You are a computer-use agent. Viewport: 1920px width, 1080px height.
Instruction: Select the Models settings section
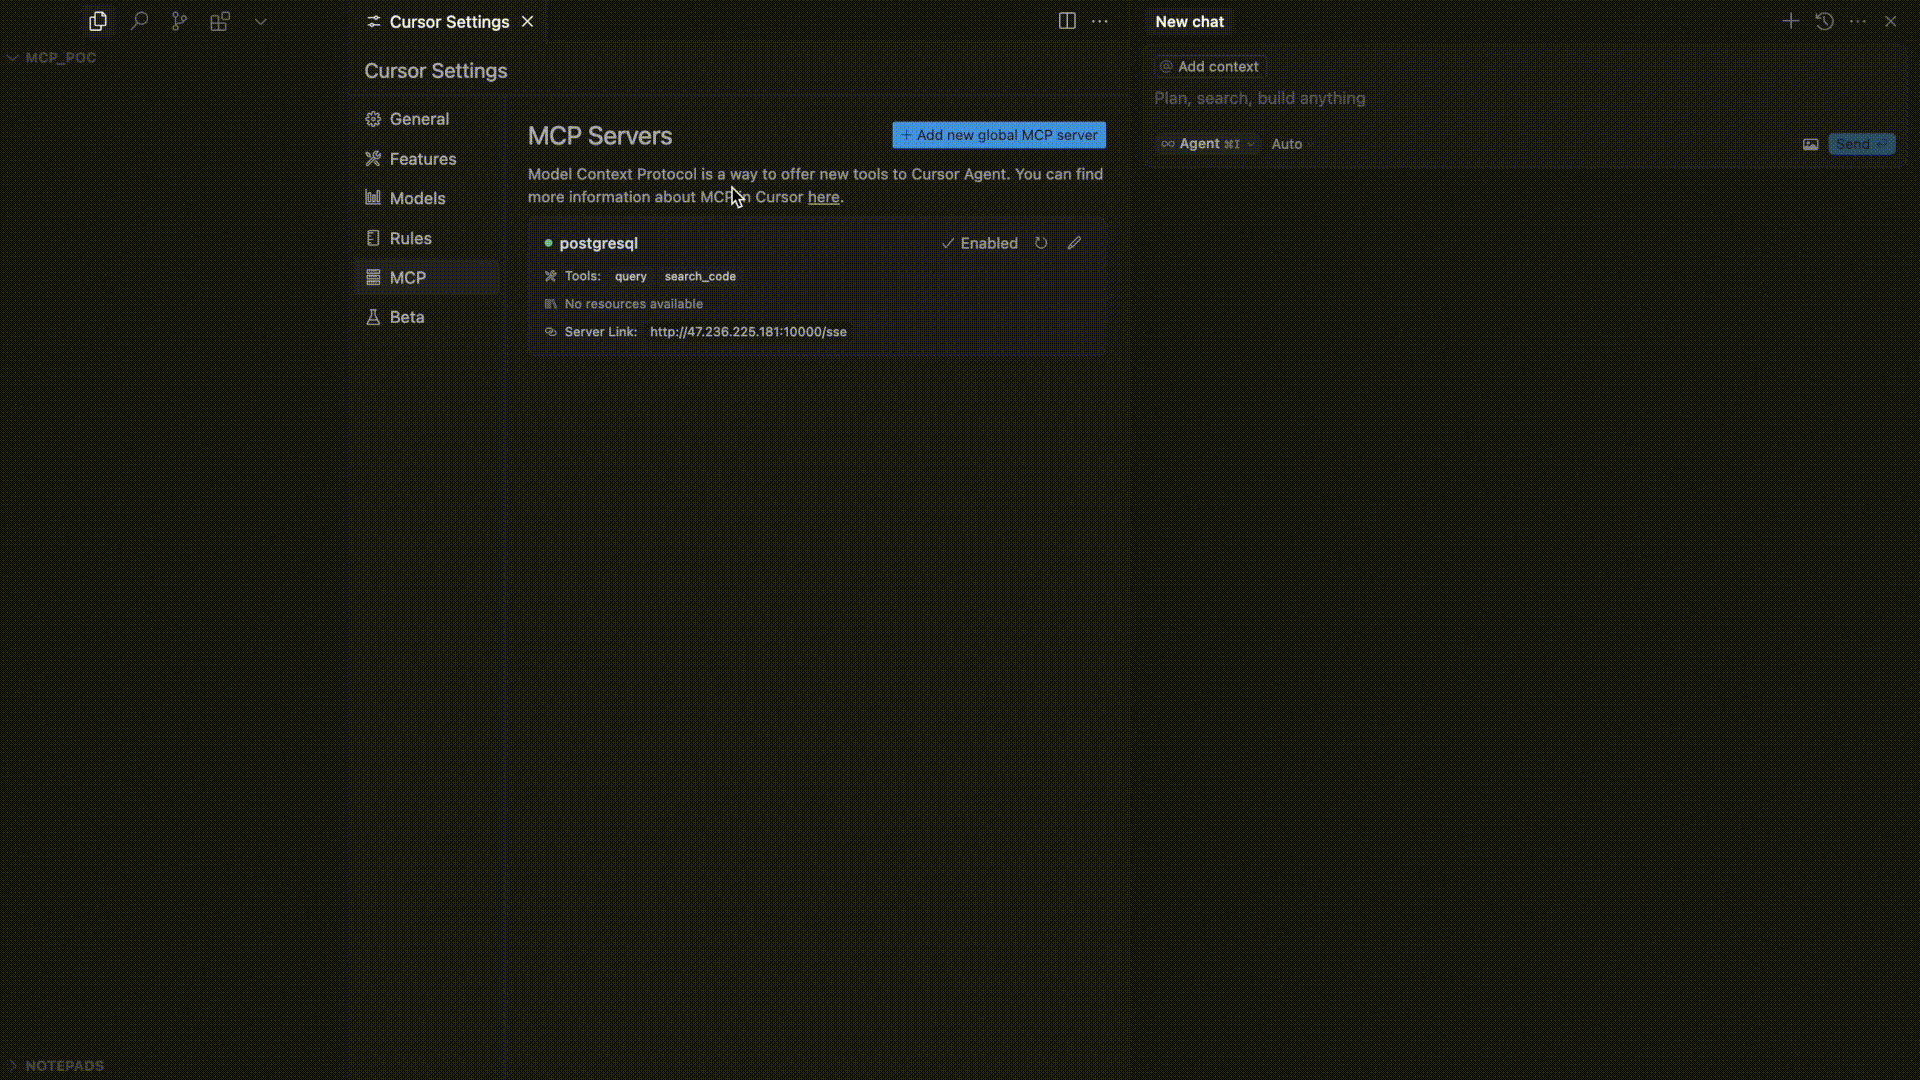pos(426,198)
